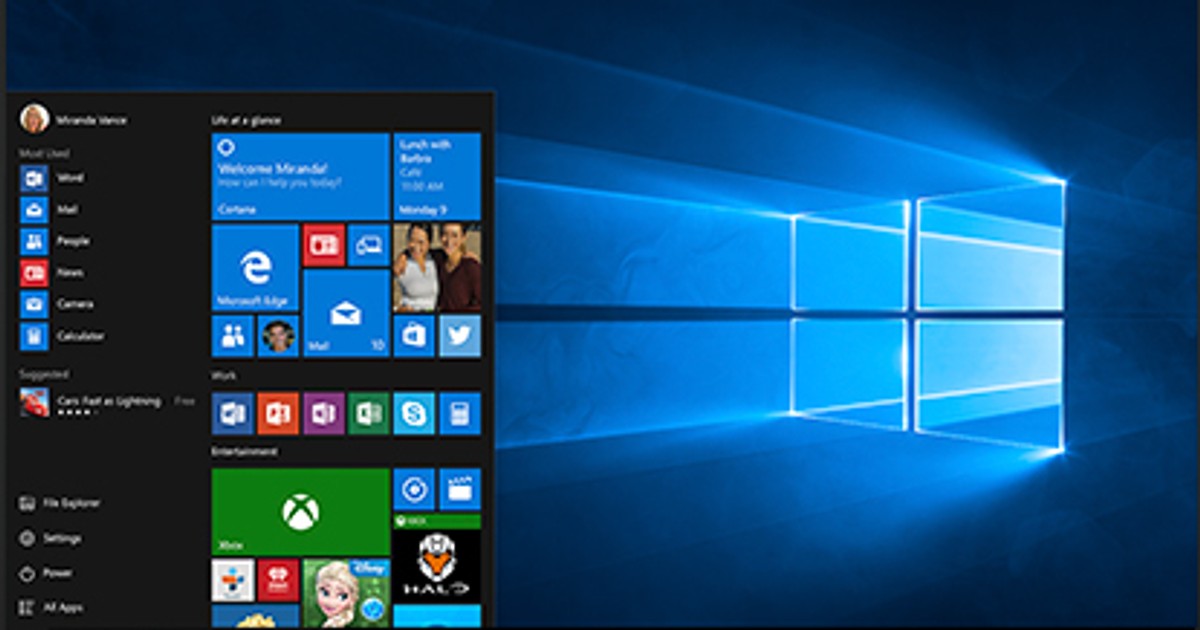Launch the Microsoft Edge tile
1200x630 pixels.
coord(255,267)
